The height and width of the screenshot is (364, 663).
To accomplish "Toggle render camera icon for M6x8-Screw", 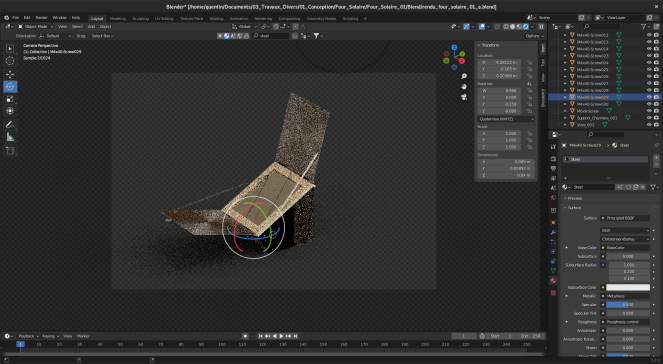I will (656, 111).
